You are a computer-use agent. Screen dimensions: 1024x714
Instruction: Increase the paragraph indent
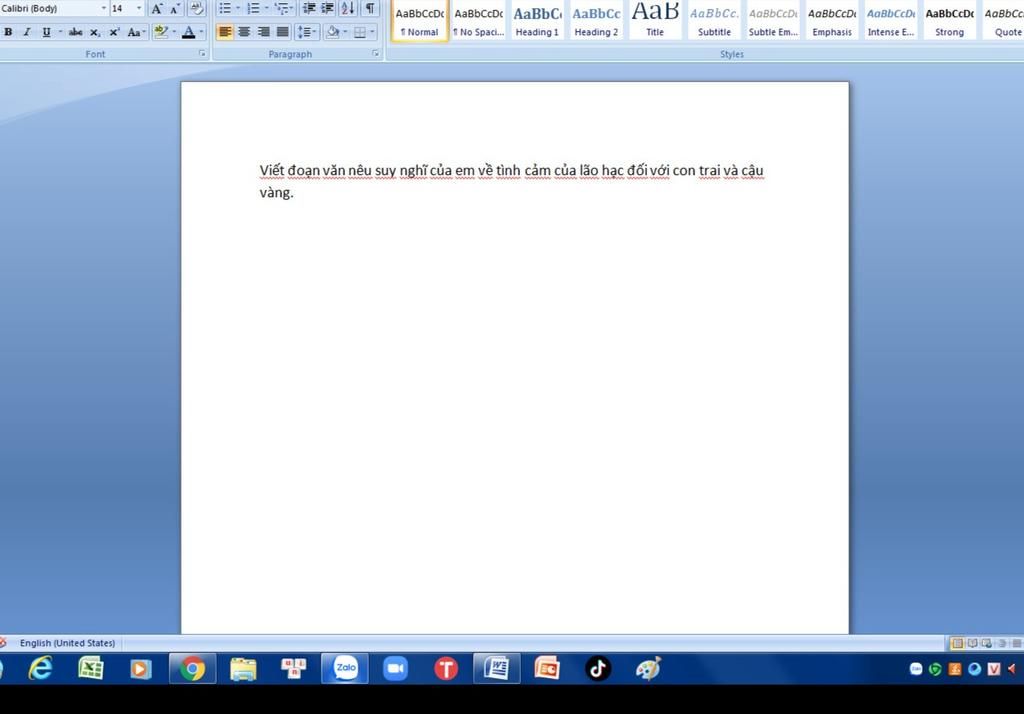[328, 8]
